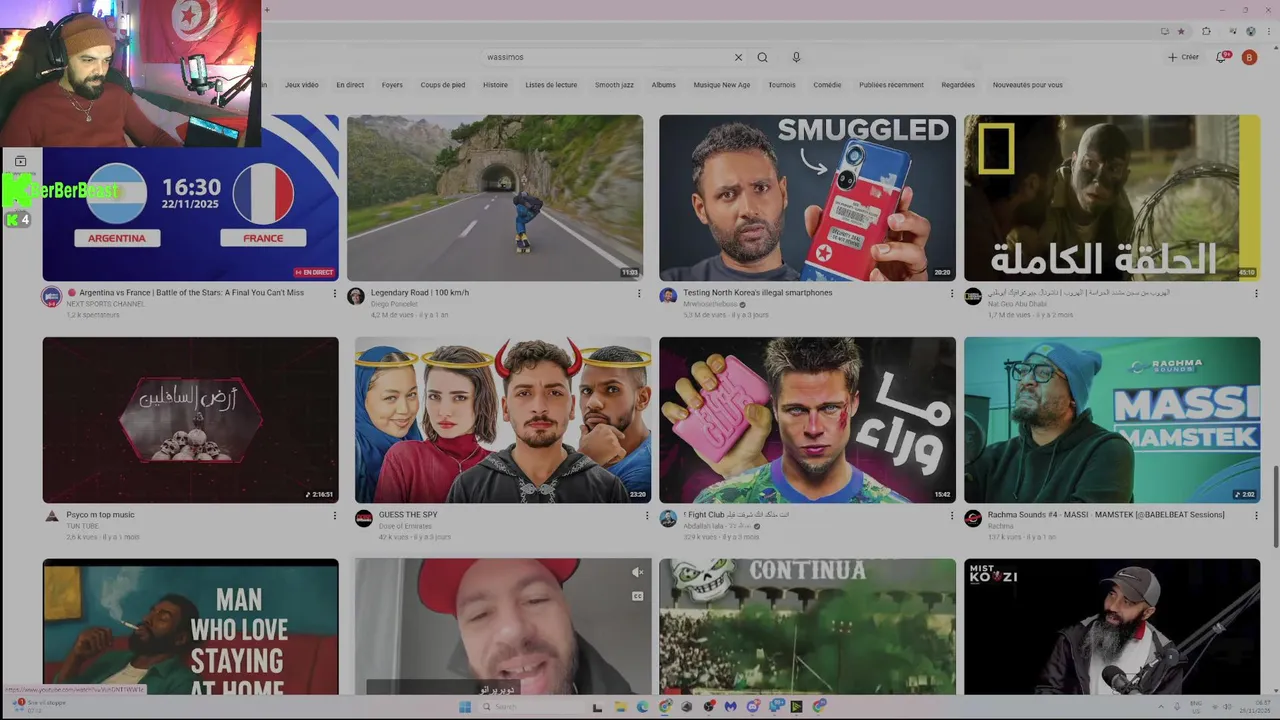Open Argentina vs France video thumbnail

pyautogui.click(x=190, y=198)
